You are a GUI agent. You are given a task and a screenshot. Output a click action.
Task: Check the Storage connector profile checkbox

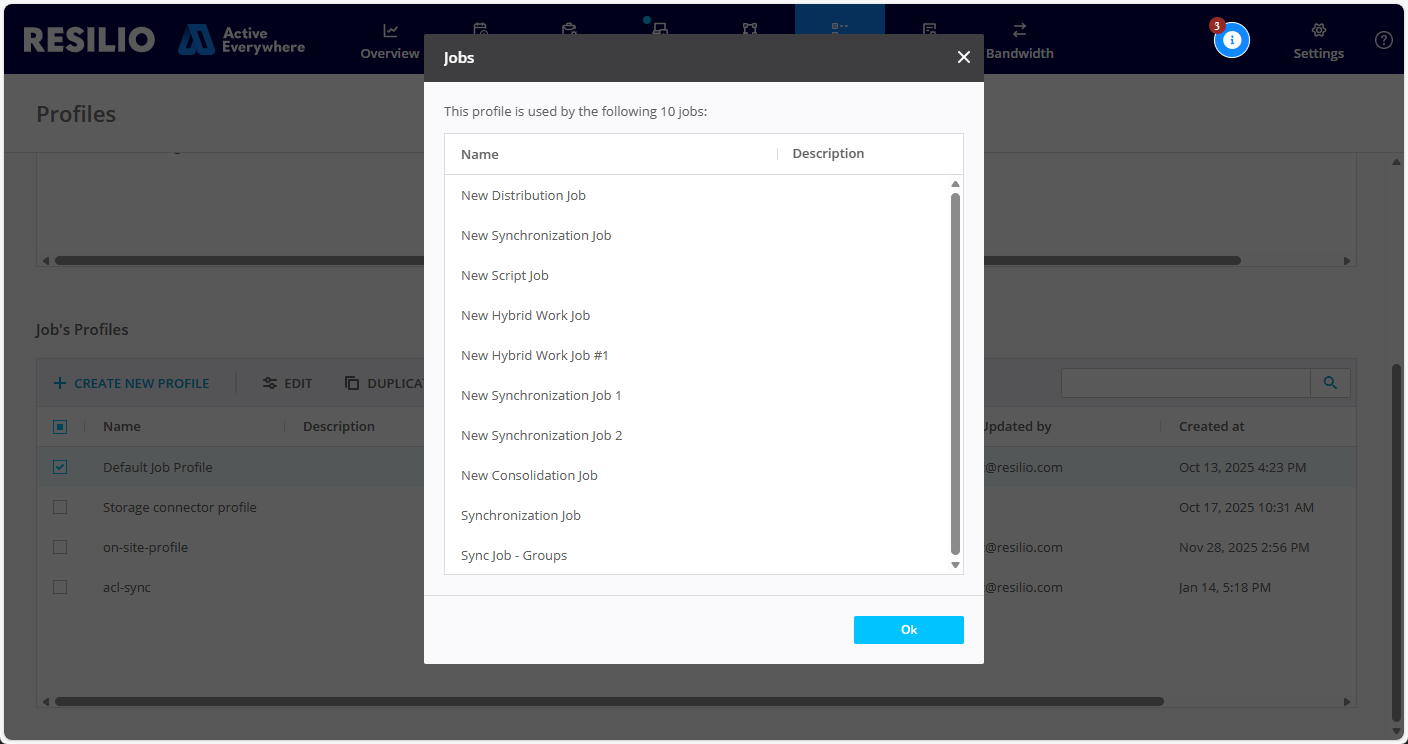pyautogui.click(x=60, y=507)
